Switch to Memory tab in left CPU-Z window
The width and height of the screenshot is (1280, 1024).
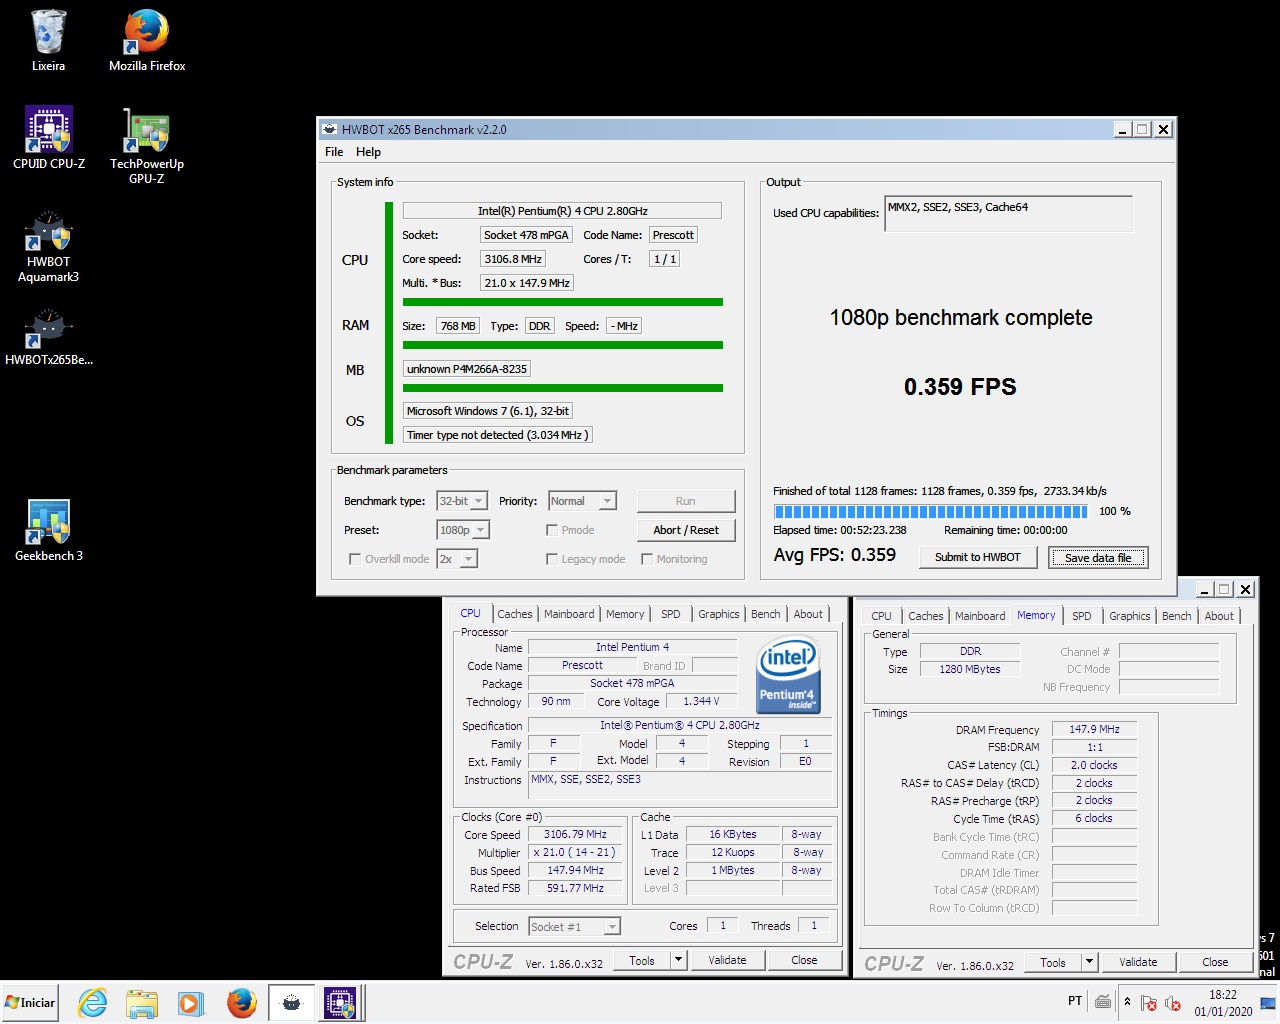[x=625, y=614]
